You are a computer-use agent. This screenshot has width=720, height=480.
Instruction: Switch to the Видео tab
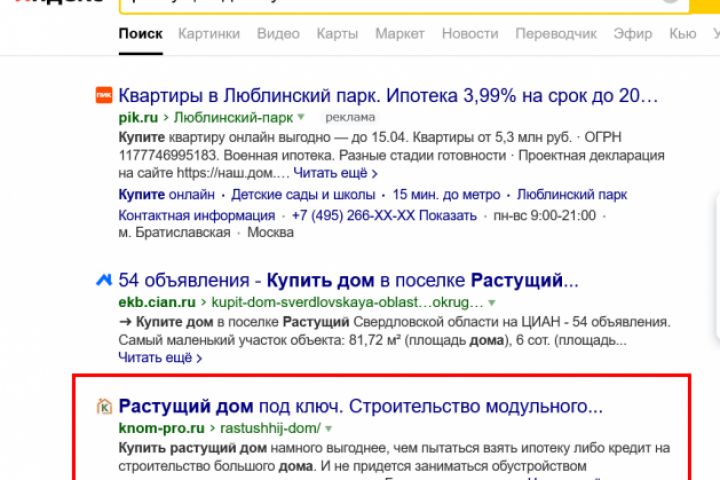pos(278,34)
